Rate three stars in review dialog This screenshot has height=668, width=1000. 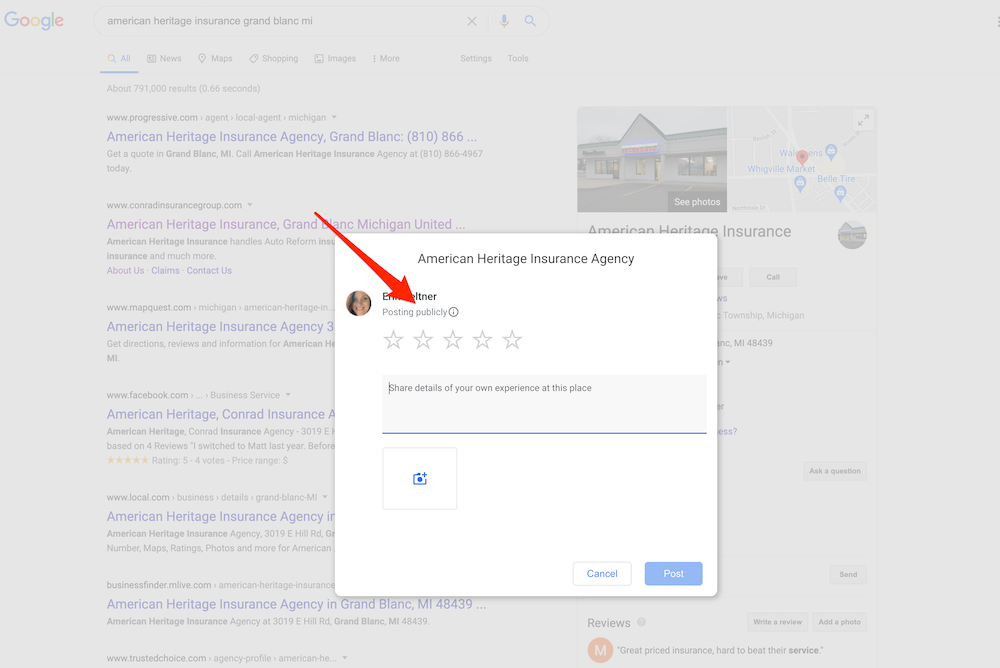point(453,340)
